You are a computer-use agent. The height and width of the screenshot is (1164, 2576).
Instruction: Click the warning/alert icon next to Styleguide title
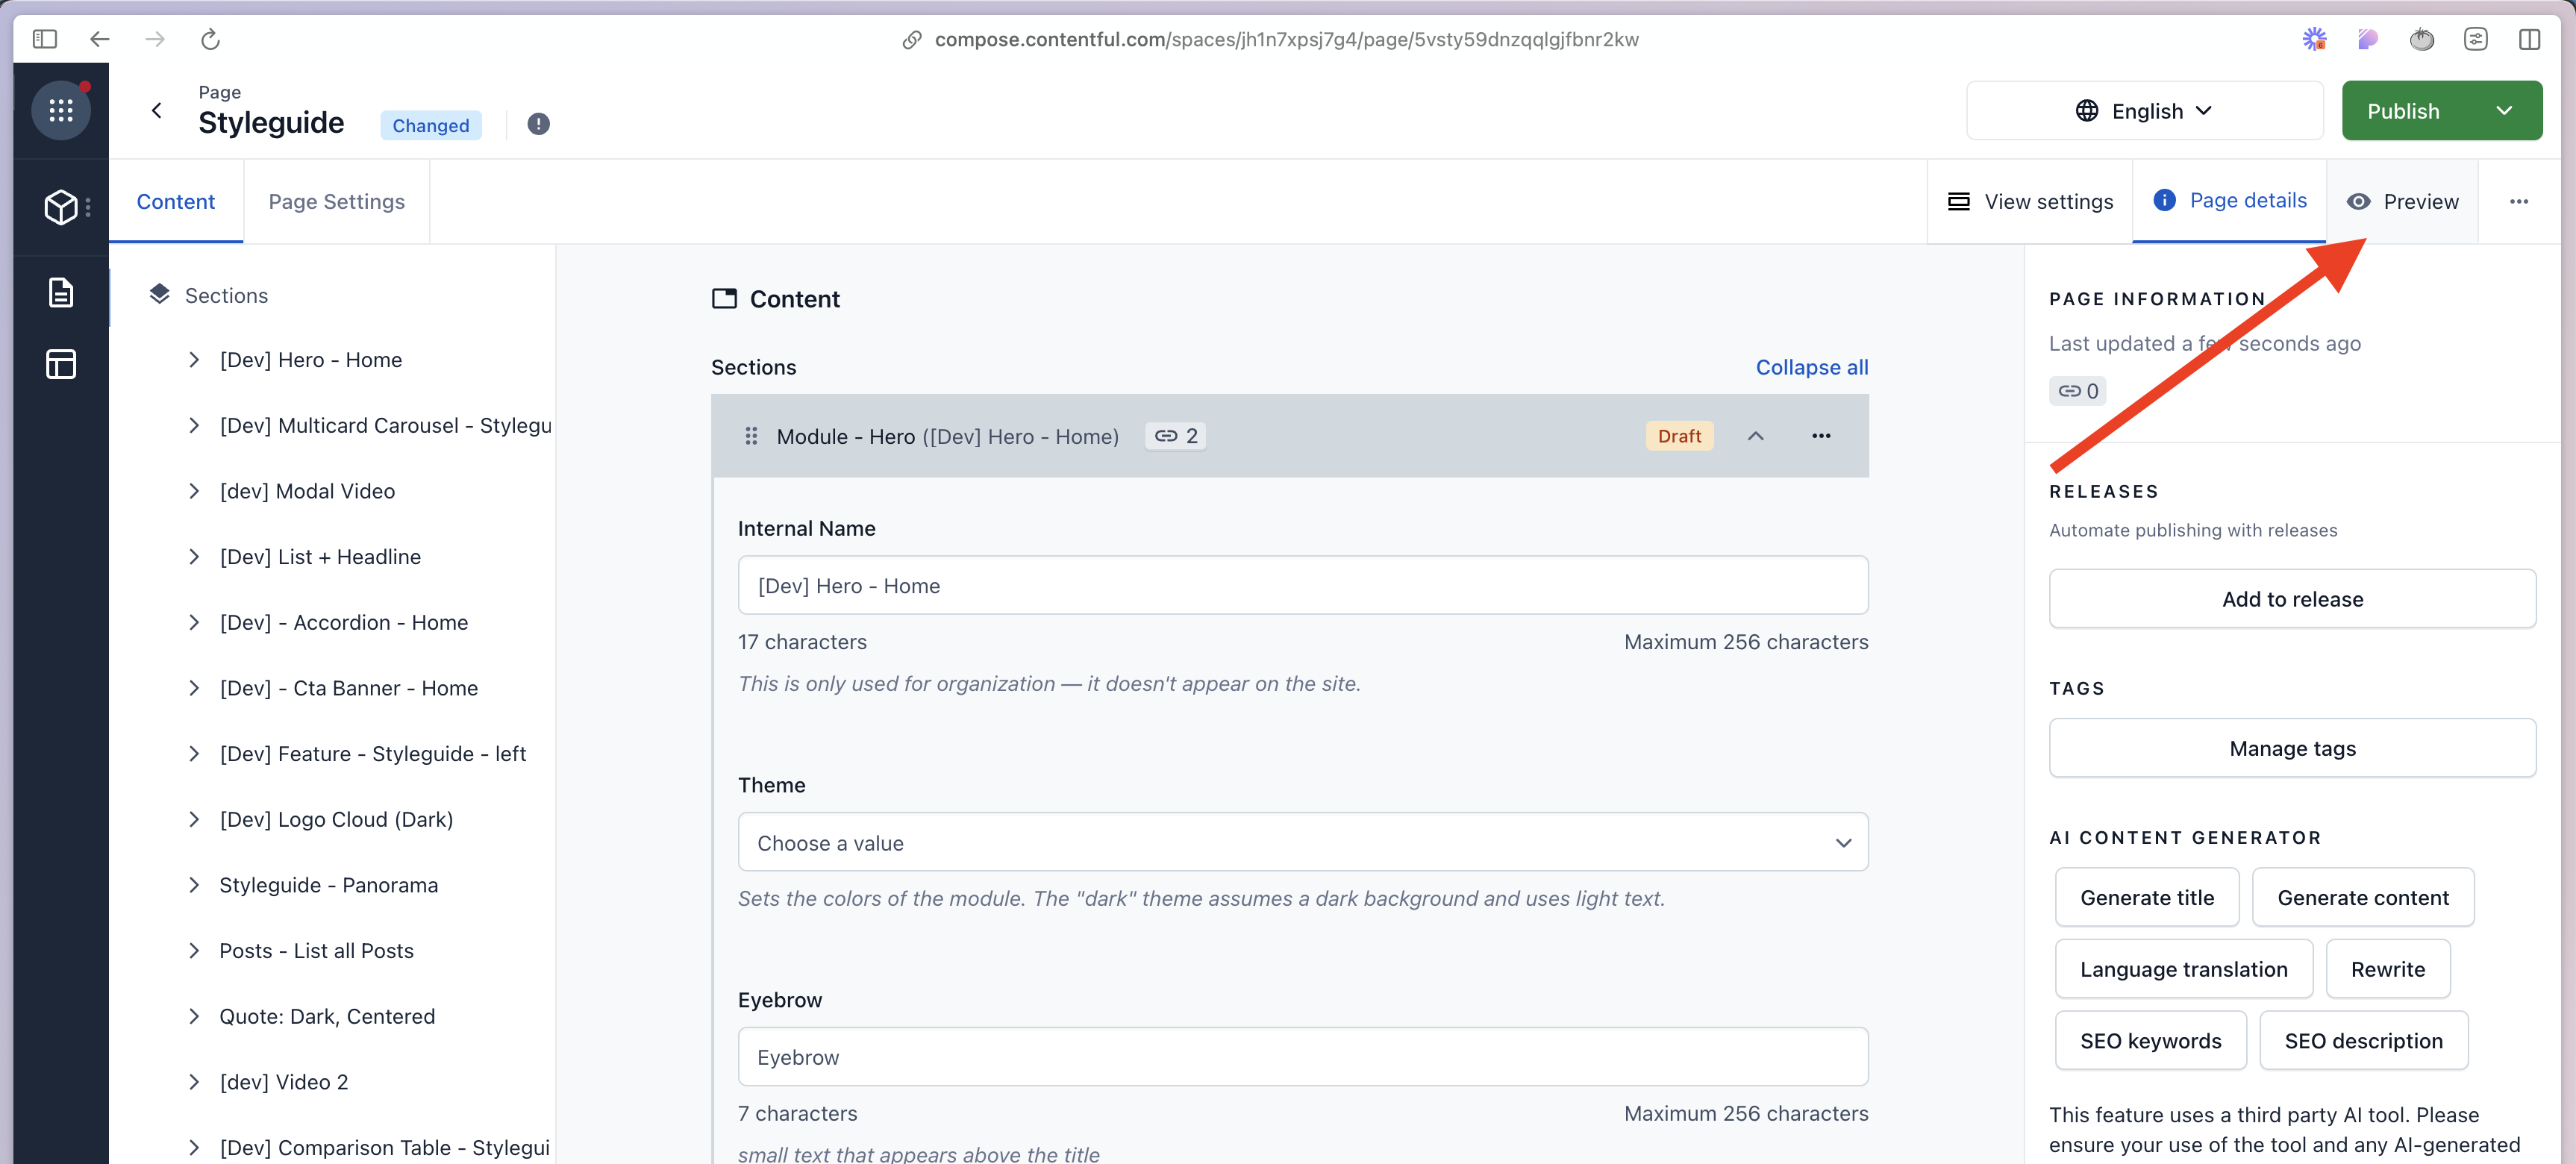537,125
